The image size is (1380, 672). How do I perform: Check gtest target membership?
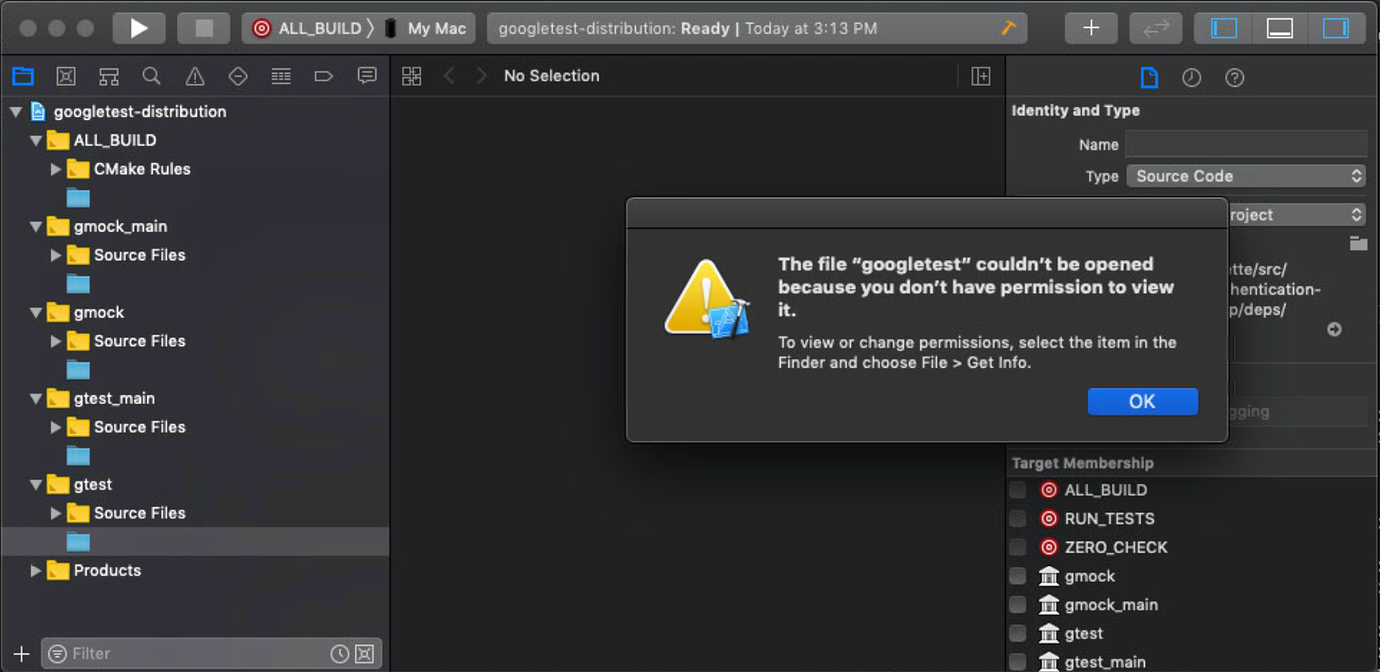point(1017,633)
